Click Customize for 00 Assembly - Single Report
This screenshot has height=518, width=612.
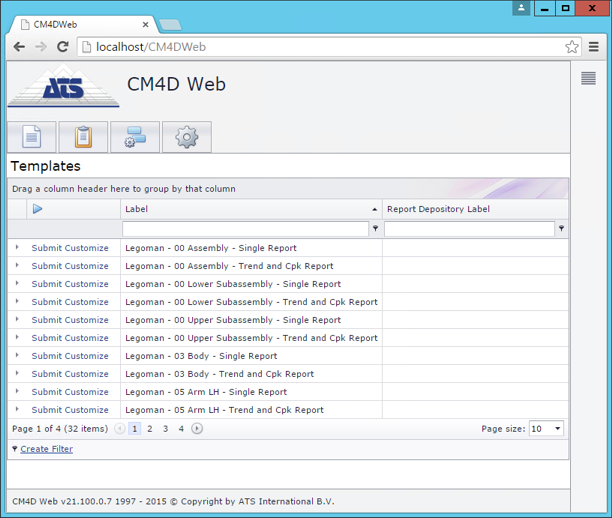pyautogui.click(x=87, y=248)
